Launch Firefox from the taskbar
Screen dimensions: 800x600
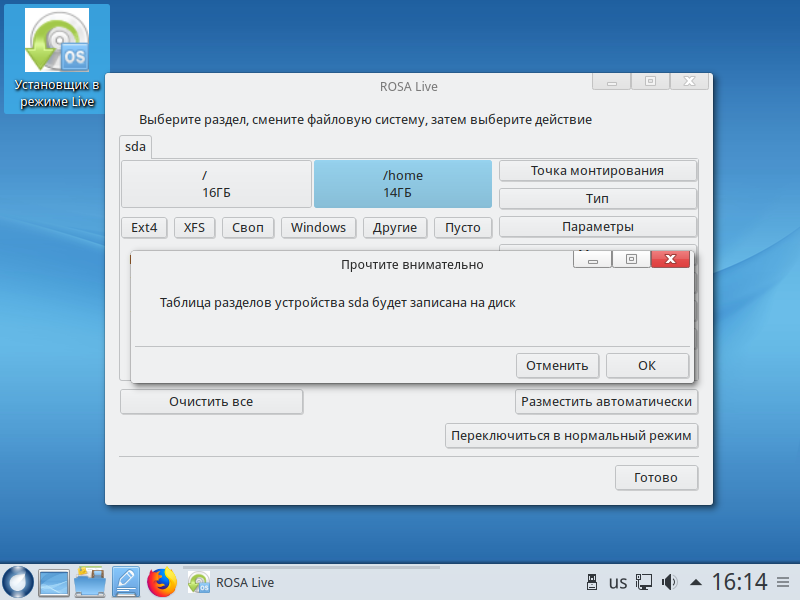(x=161, y=582)
